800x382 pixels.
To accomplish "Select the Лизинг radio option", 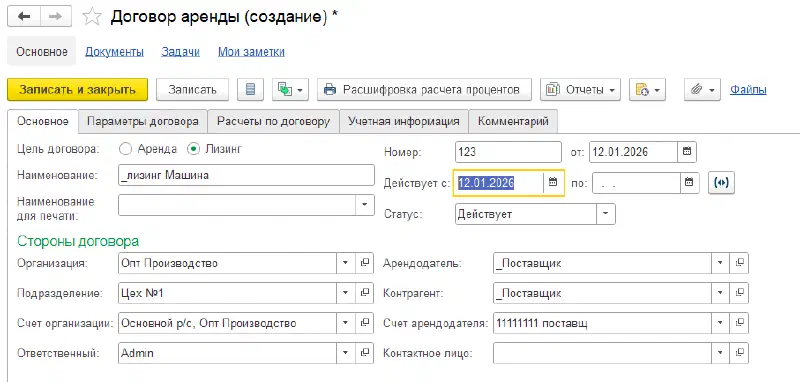I will [x=193, y=149].
